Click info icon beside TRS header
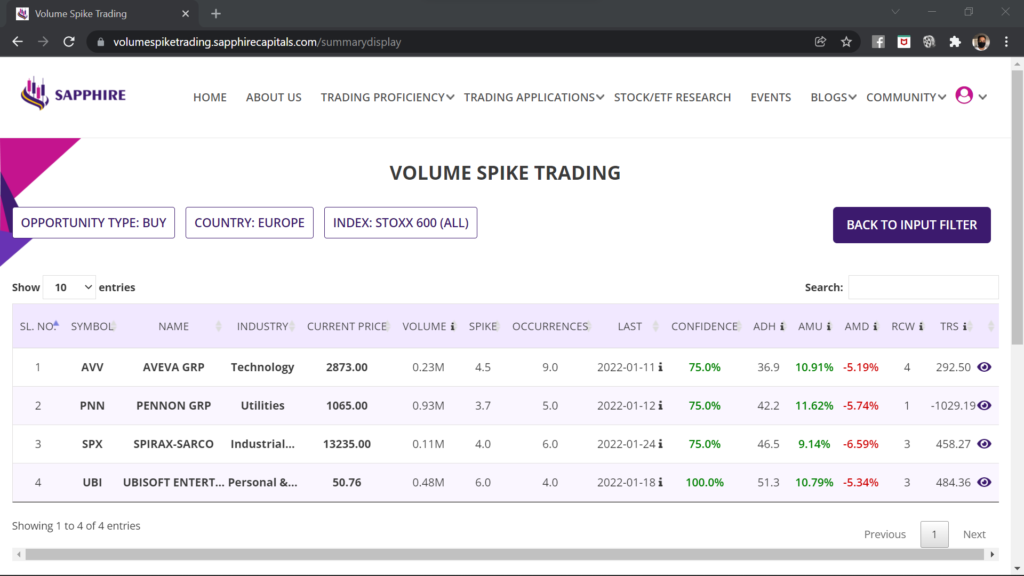The height and width of the screenshot is (576, 1024). (964, 326)
